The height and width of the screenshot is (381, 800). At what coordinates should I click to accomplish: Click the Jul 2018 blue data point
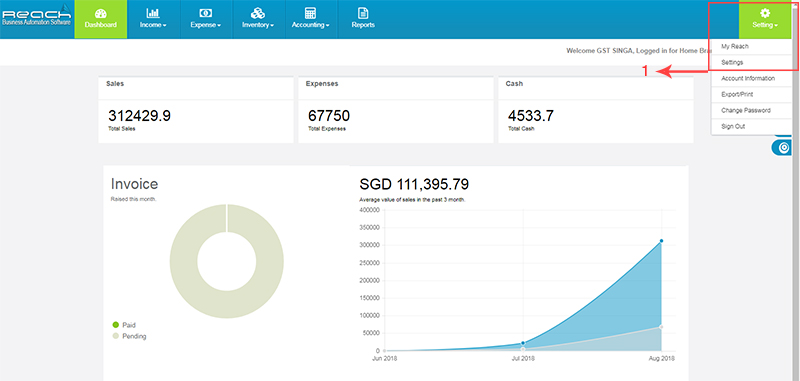pyautogui.click(x=523, y=343)
